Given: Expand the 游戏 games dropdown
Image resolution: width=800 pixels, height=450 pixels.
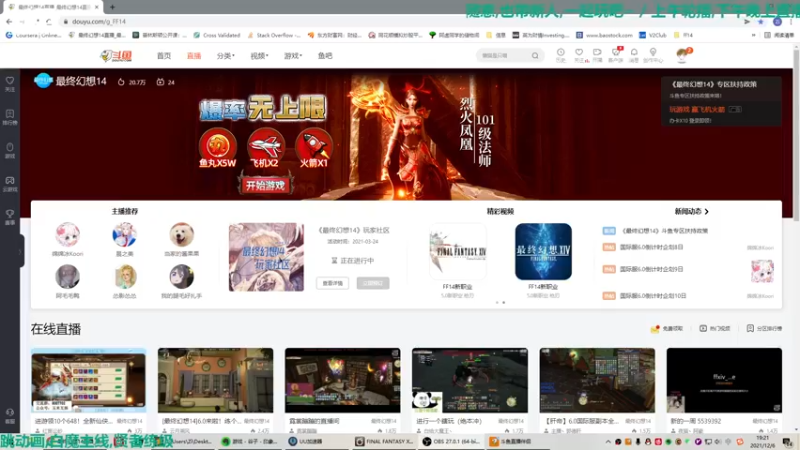Looking at the screenshot, I should tap(293, 56).
